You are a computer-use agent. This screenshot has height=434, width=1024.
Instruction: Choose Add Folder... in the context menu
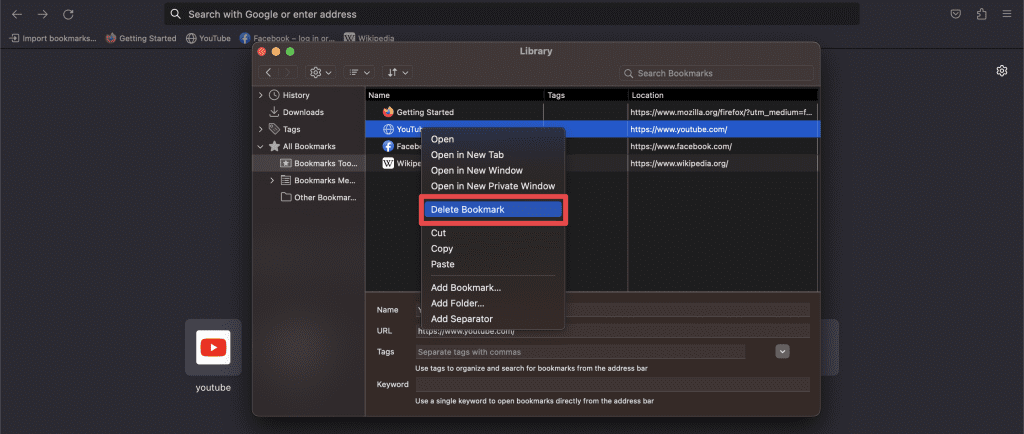click(457, 303)
